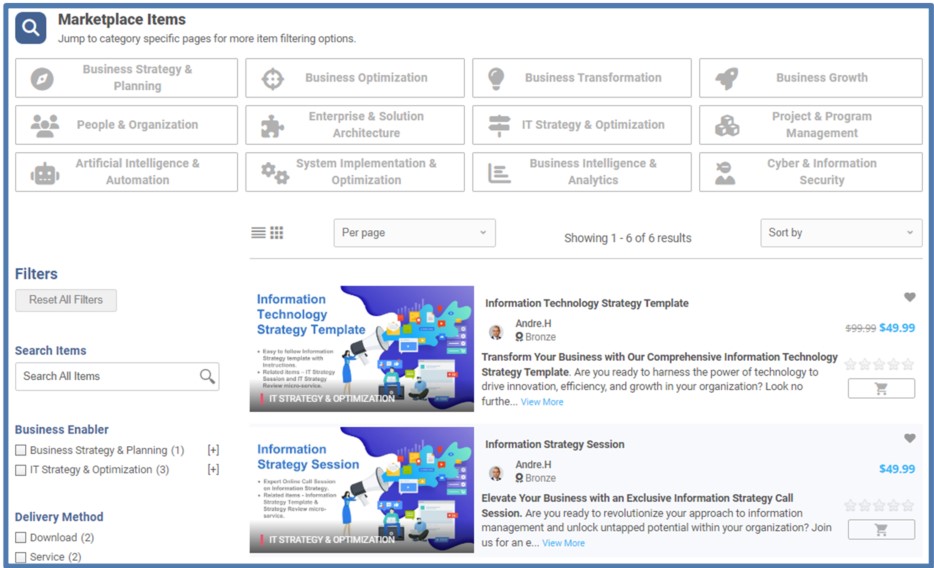Open the Per page dropdown

pos(415,233)
